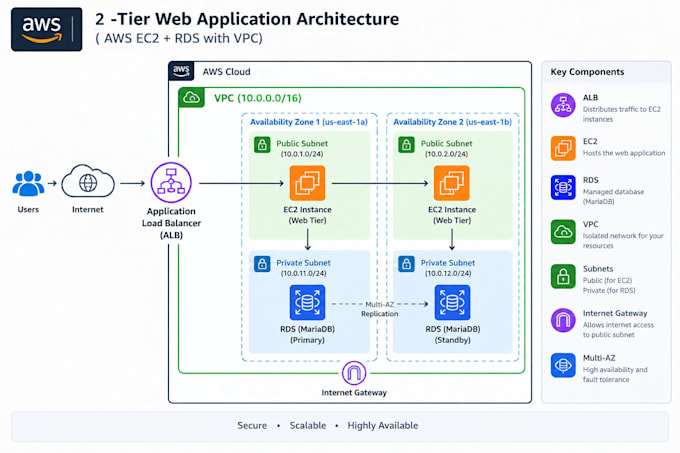
Task: Click the Internet cloud globe icon
Action: pyautogui.click(x=88, y=182)
